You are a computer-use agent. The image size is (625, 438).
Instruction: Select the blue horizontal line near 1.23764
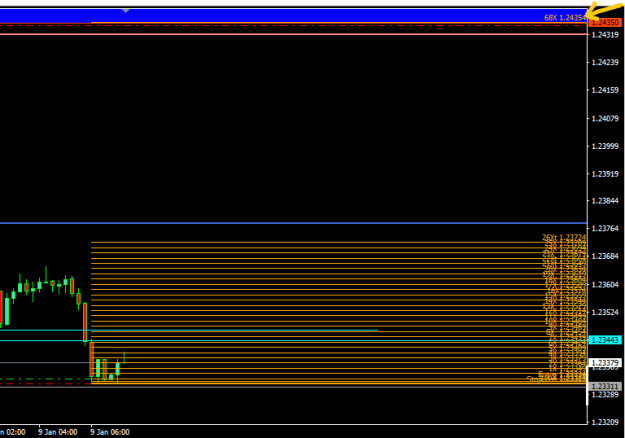pos(293,223)
